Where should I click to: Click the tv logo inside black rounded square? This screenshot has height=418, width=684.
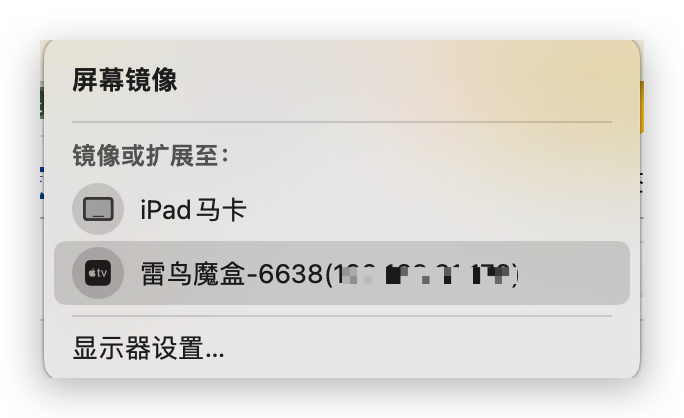98,273
